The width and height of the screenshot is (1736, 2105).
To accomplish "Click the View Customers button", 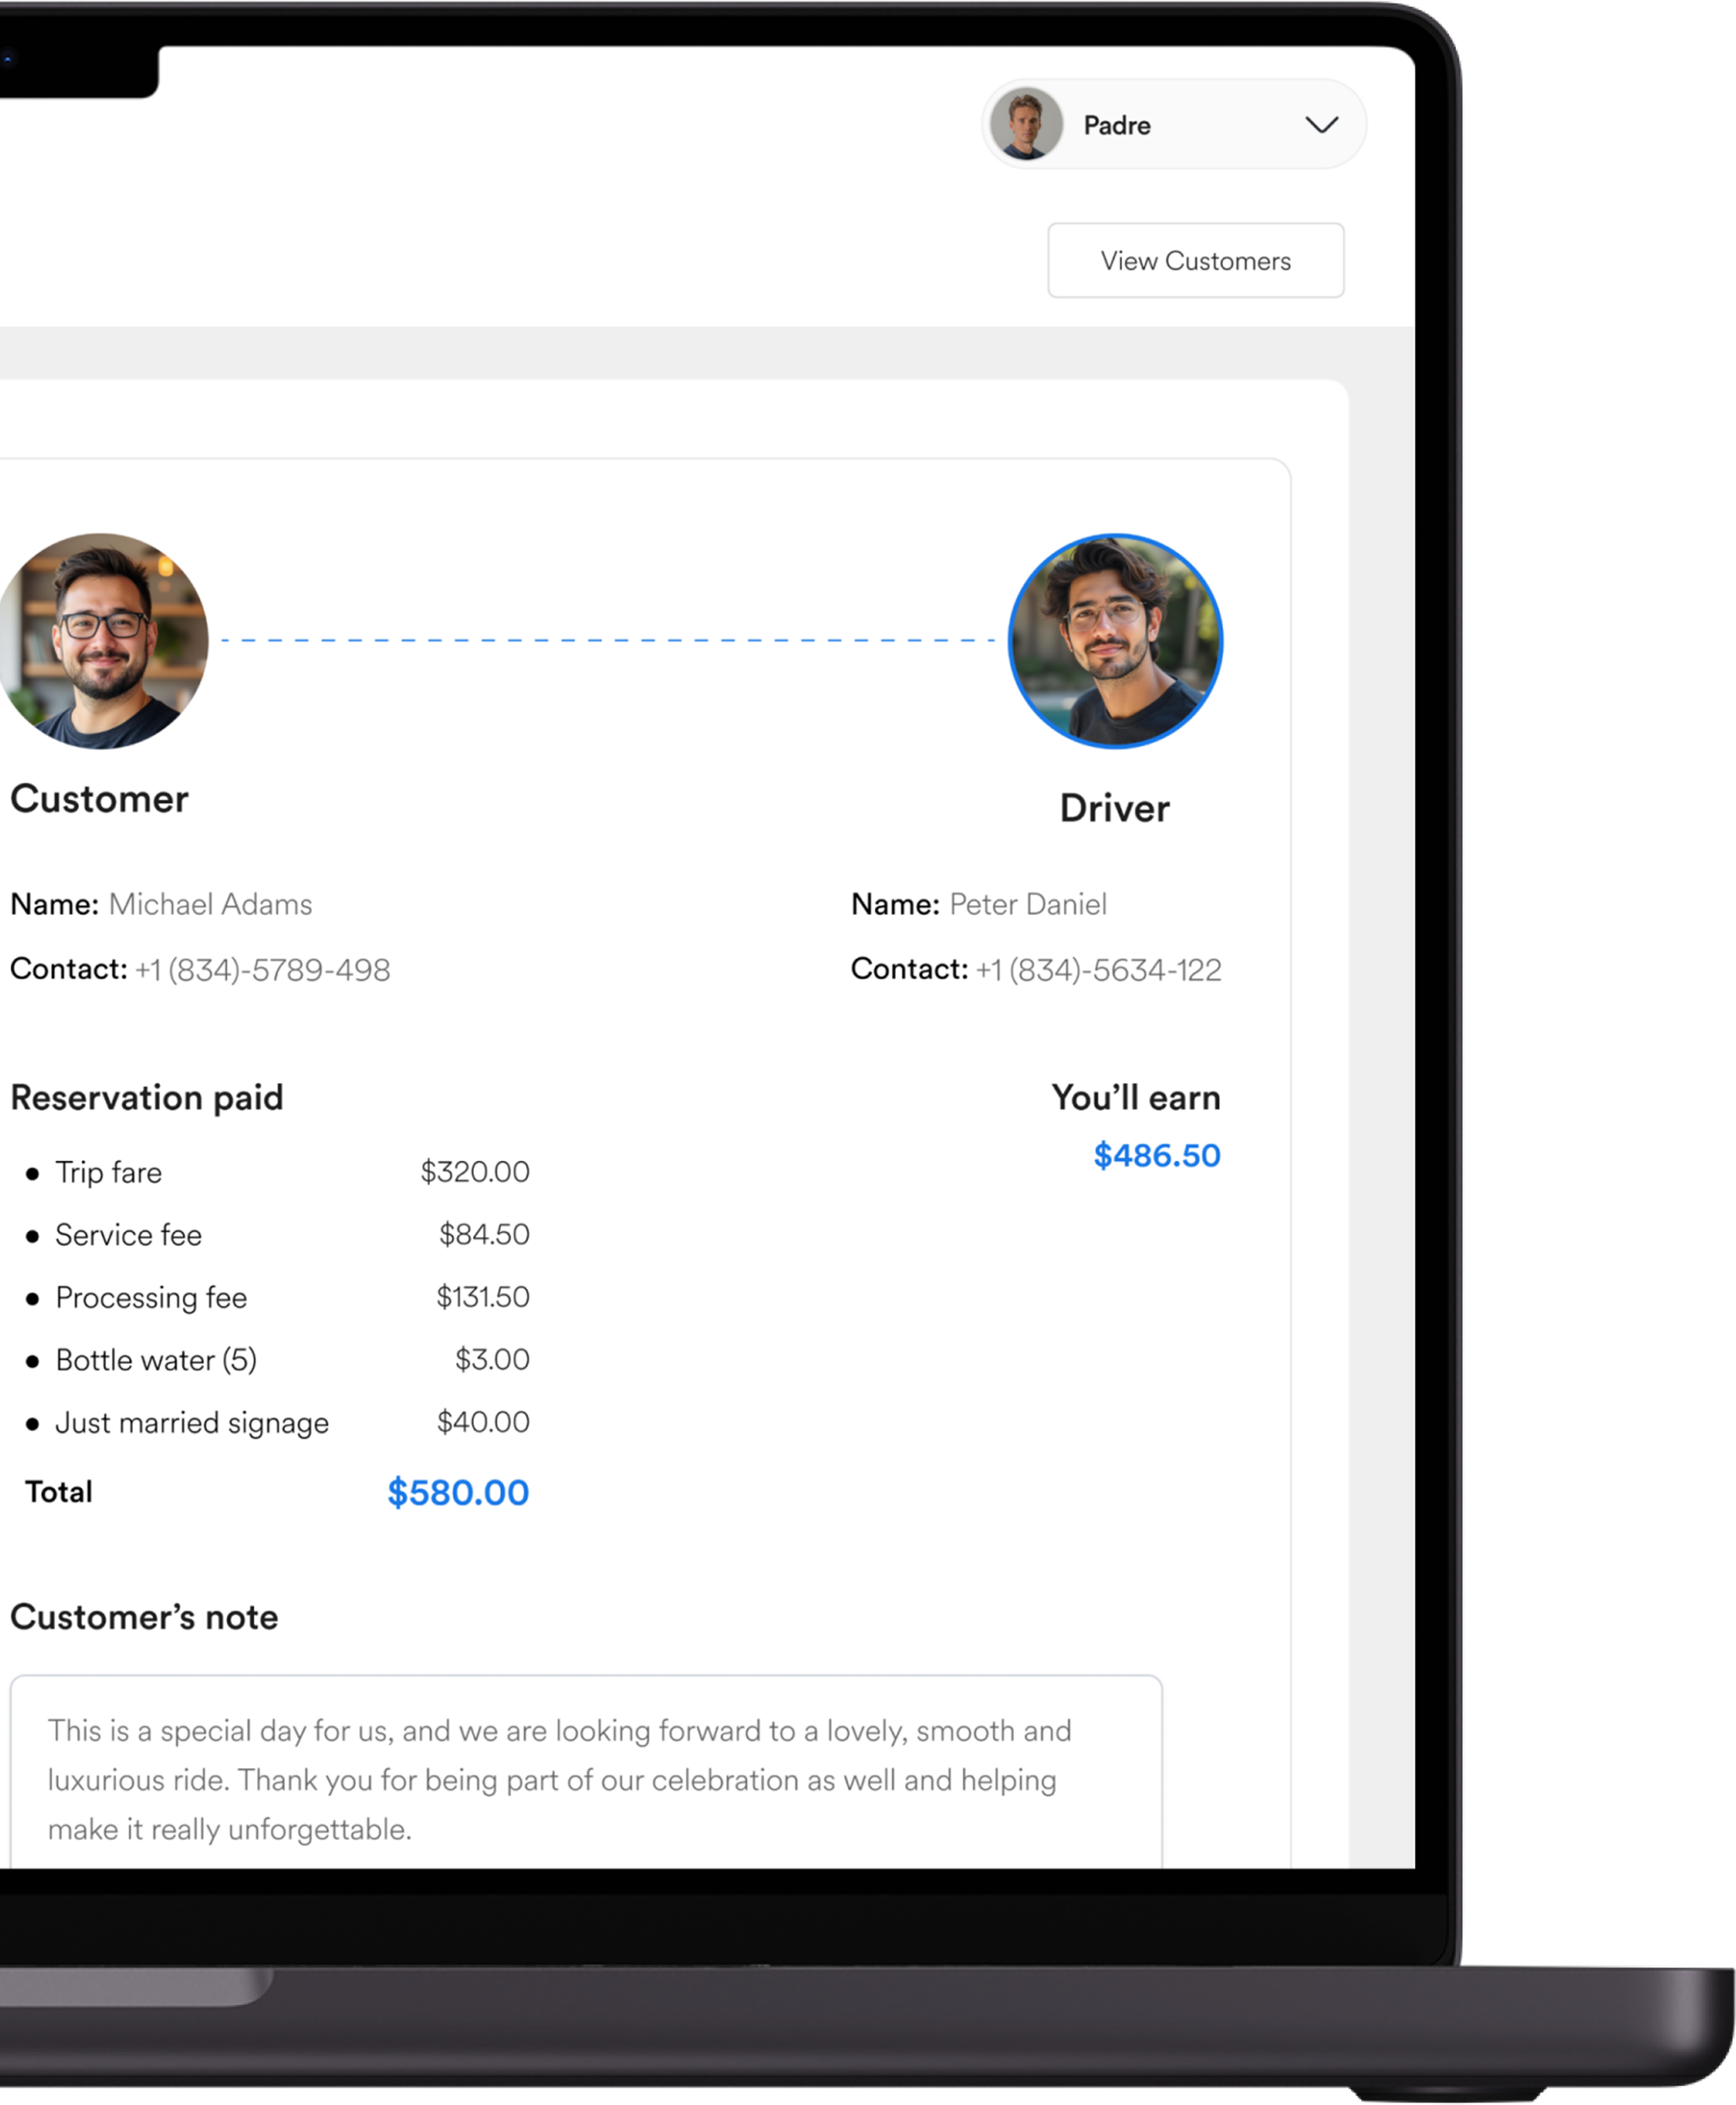I will (1195, 260).
